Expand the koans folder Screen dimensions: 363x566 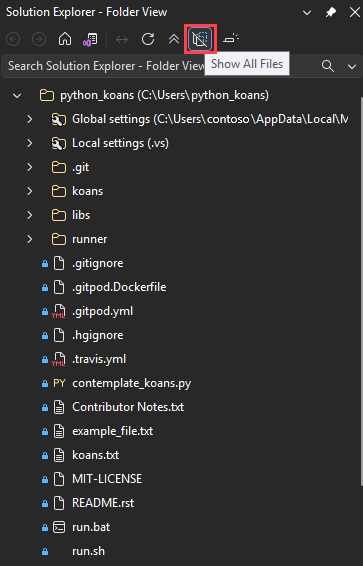30,191
